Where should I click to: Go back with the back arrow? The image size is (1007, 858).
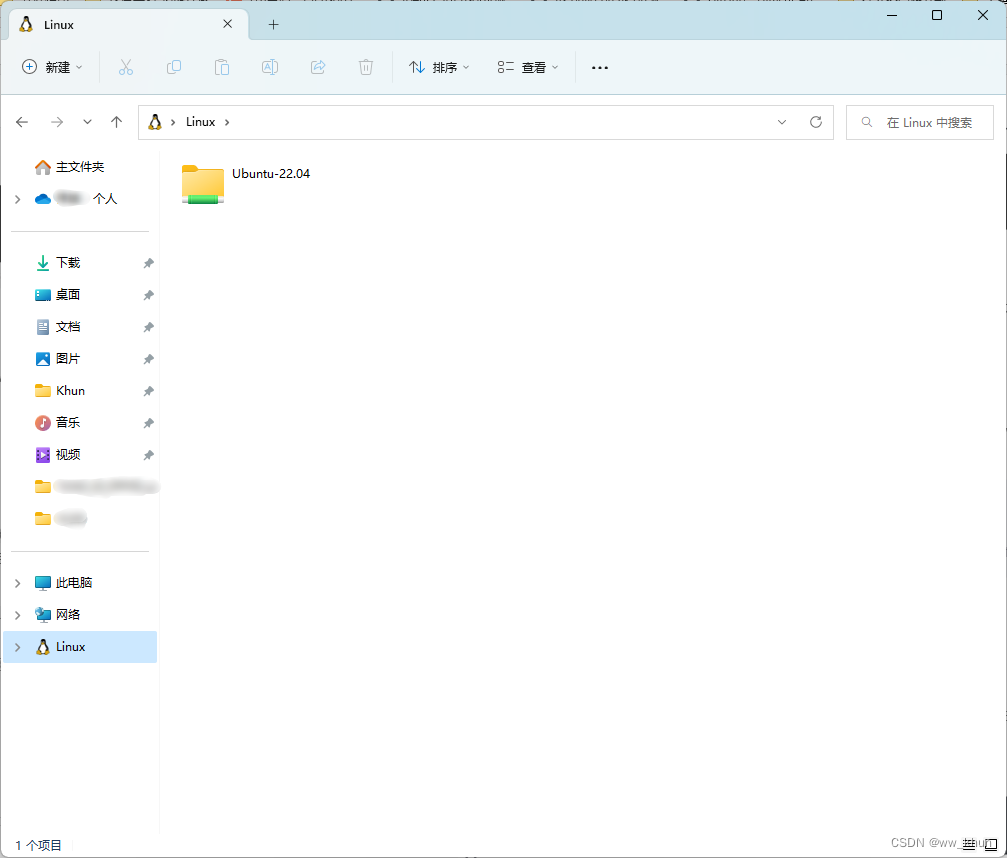point(22,122)
